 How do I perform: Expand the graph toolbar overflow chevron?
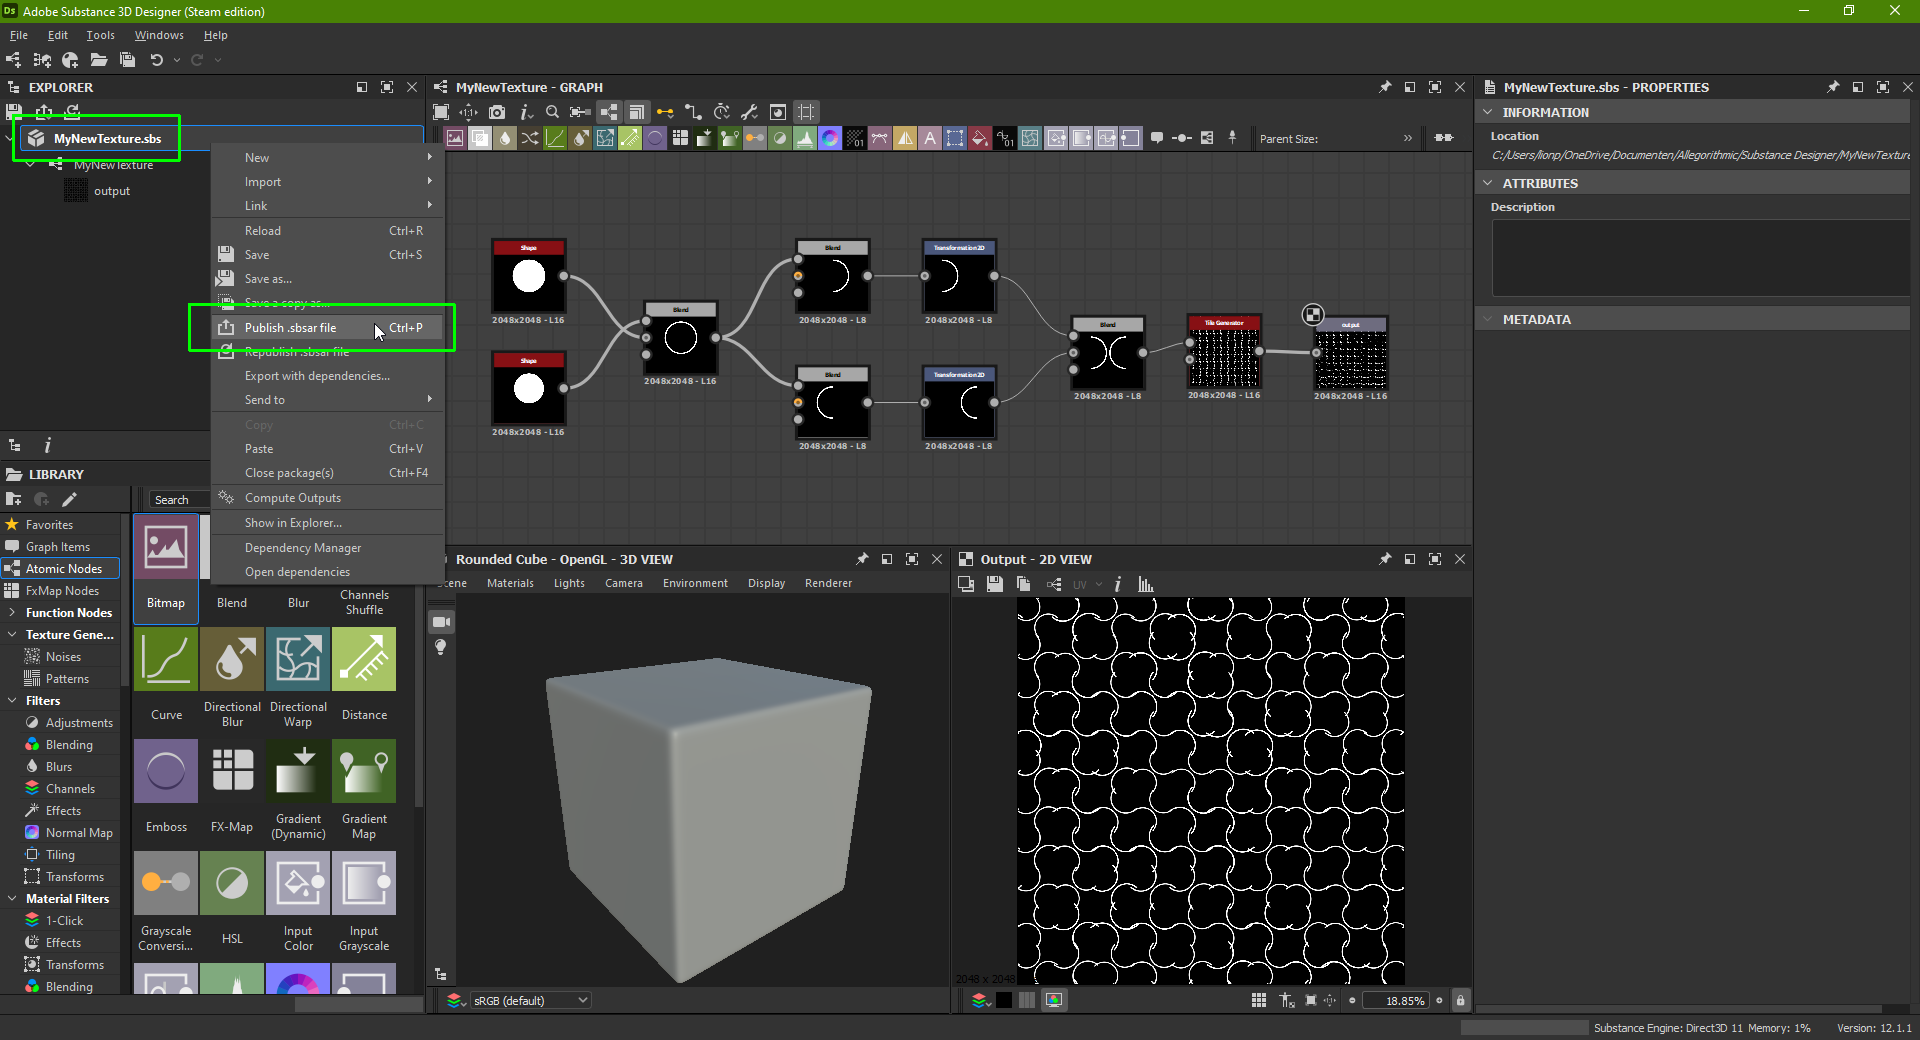[1408, 138]
